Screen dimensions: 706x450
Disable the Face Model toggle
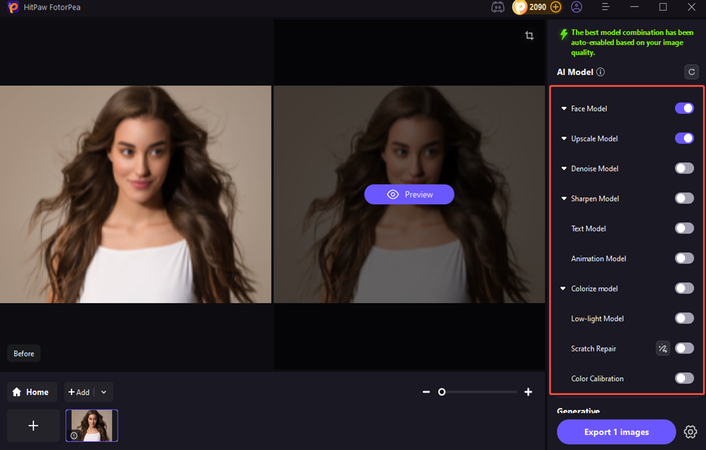click(x=684, y=108)
